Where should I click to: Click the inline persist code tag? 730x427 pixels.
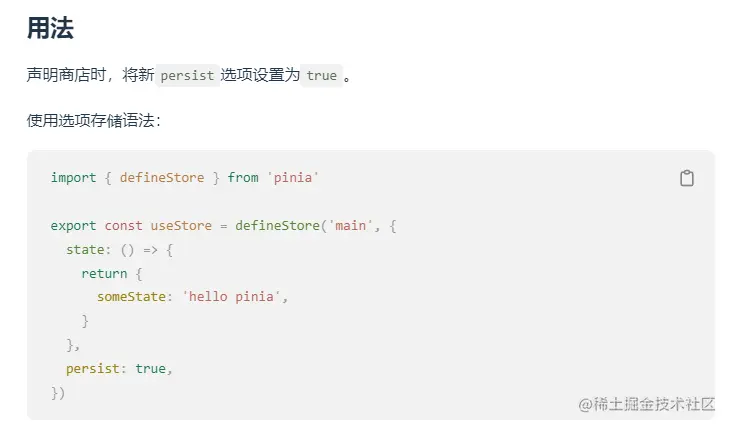189,76
